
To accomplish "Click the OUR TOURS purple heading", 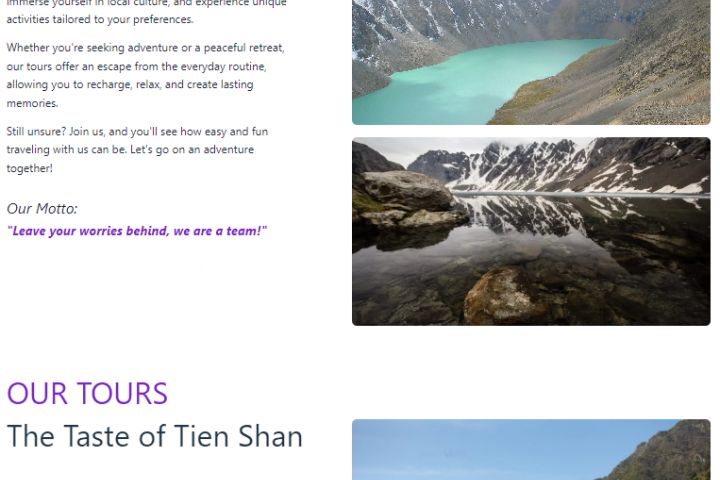I will [87, 393].
